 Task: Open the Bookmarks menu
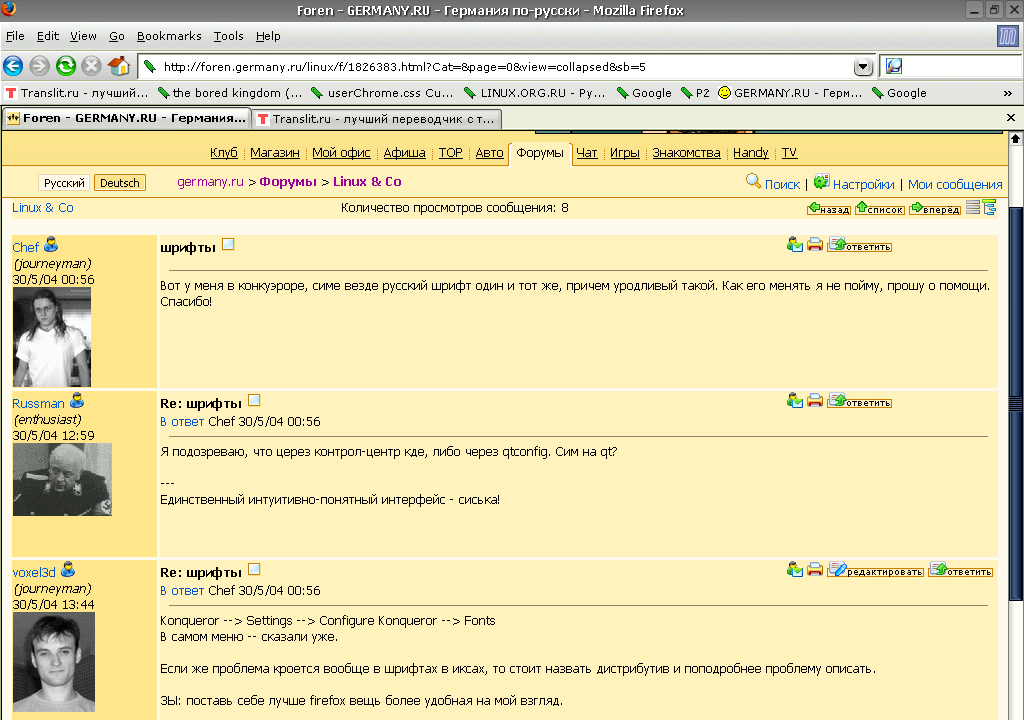[169, 36]
